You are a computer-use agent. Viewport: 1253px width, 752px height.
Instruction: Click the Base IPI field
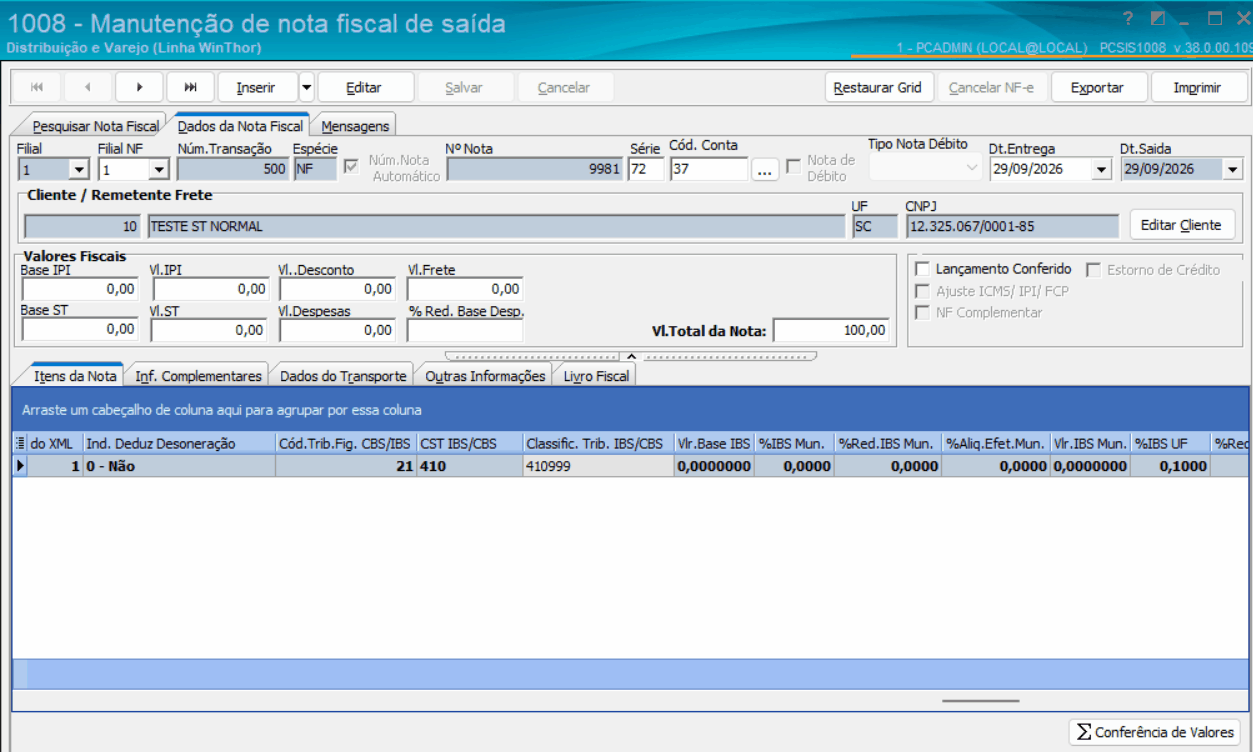click(79, 289)
